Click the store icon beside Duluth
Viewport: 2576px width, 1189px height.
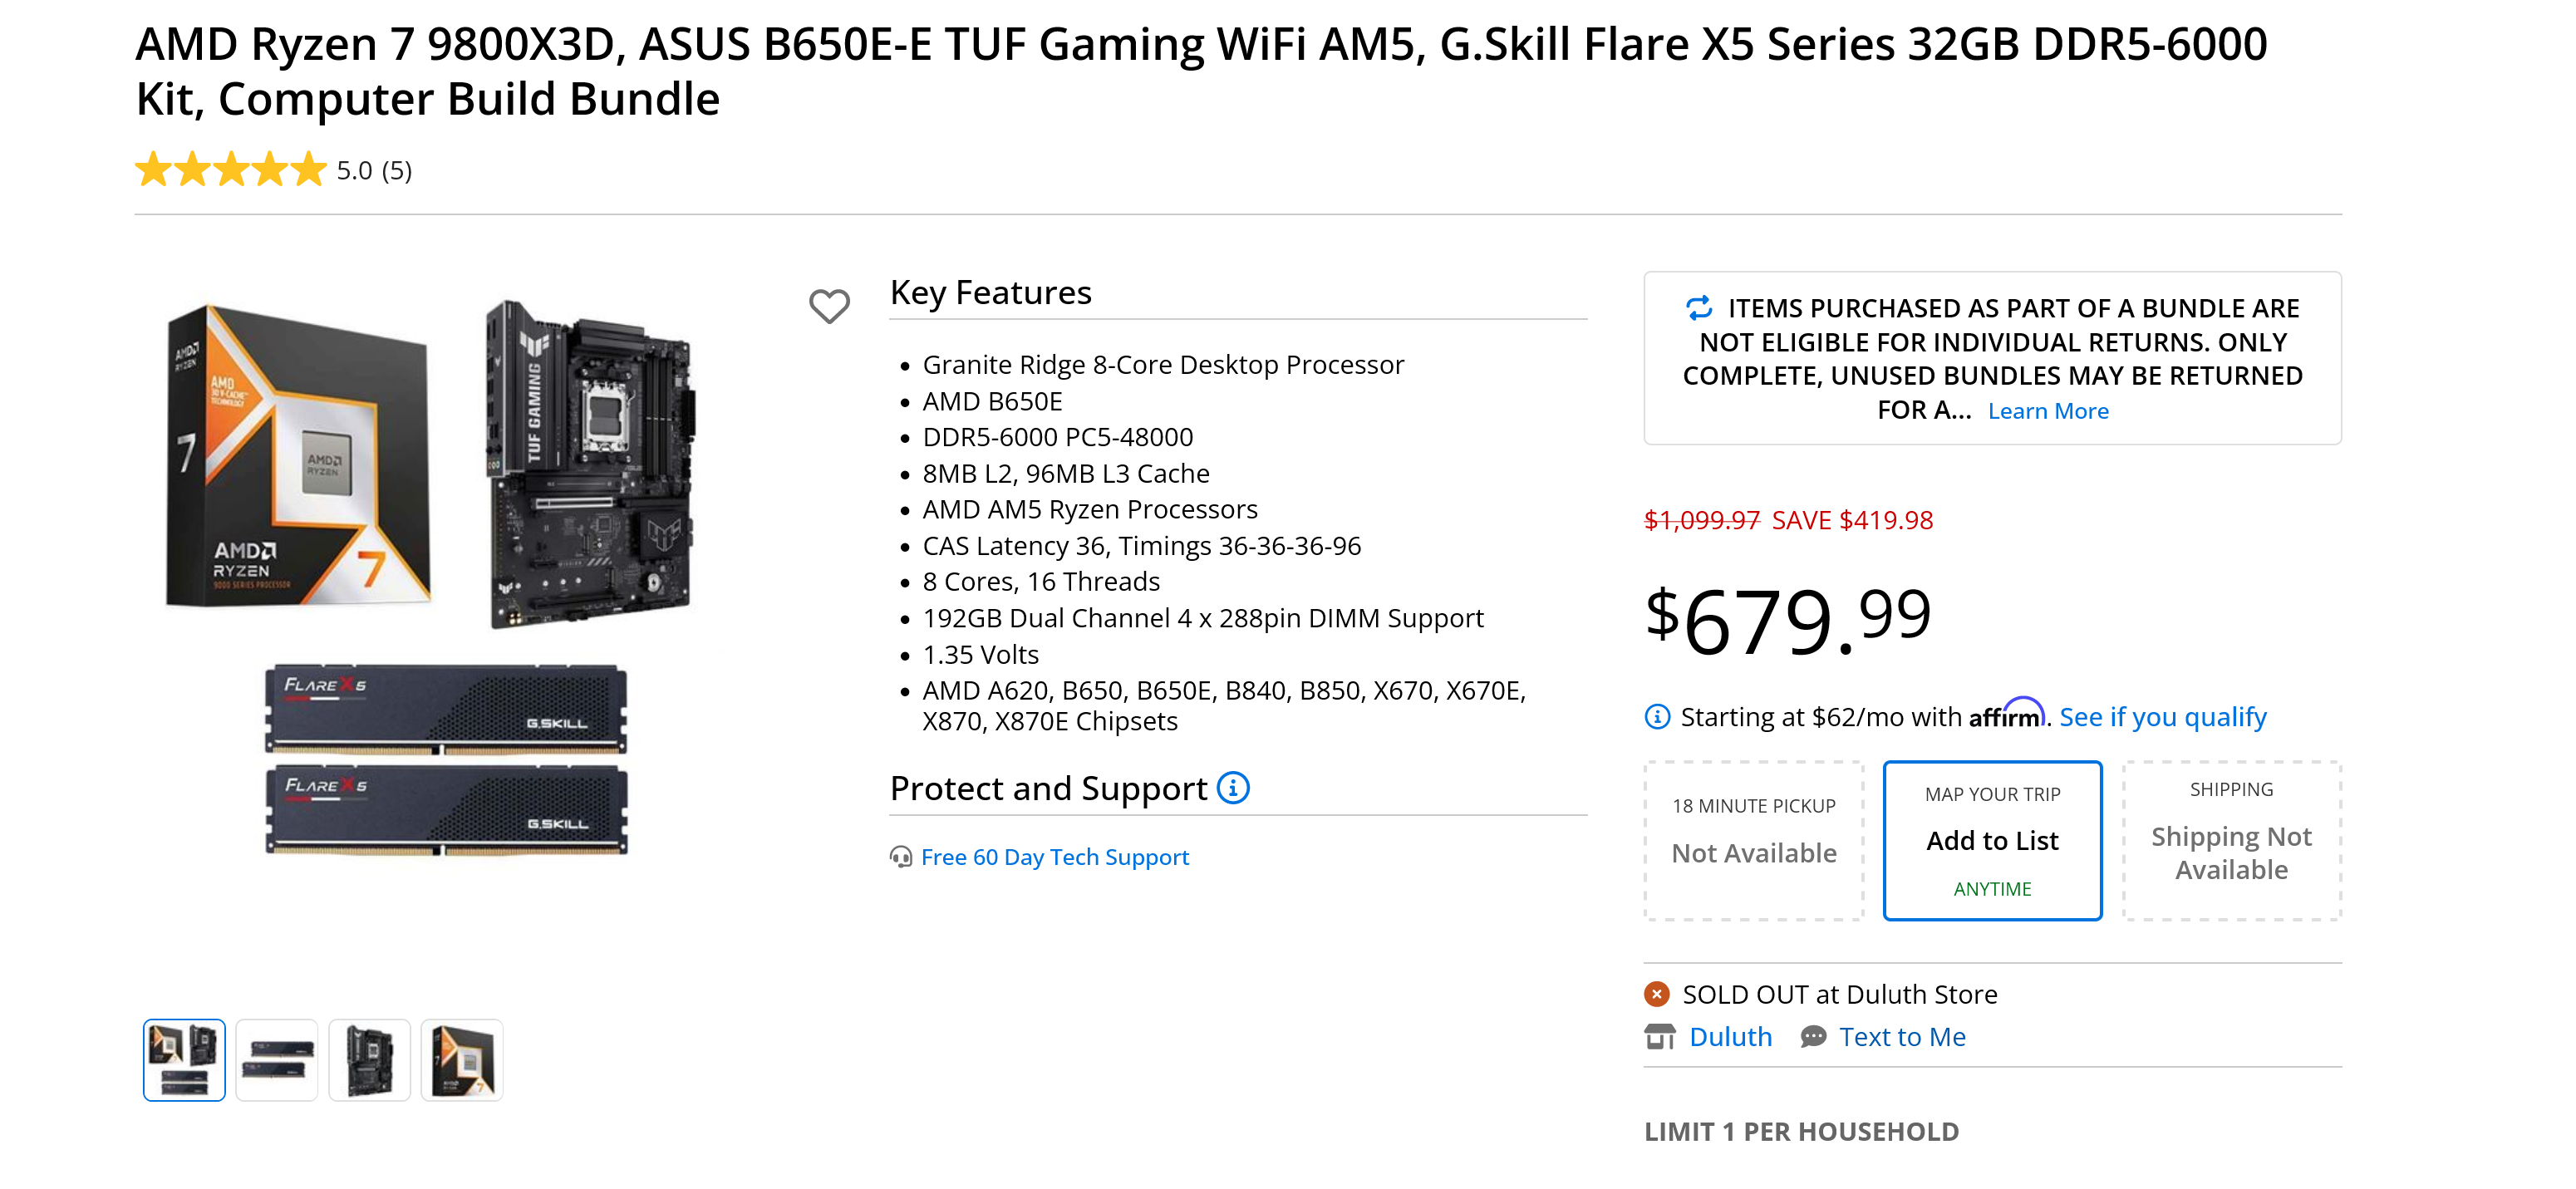(1660, 1037)
